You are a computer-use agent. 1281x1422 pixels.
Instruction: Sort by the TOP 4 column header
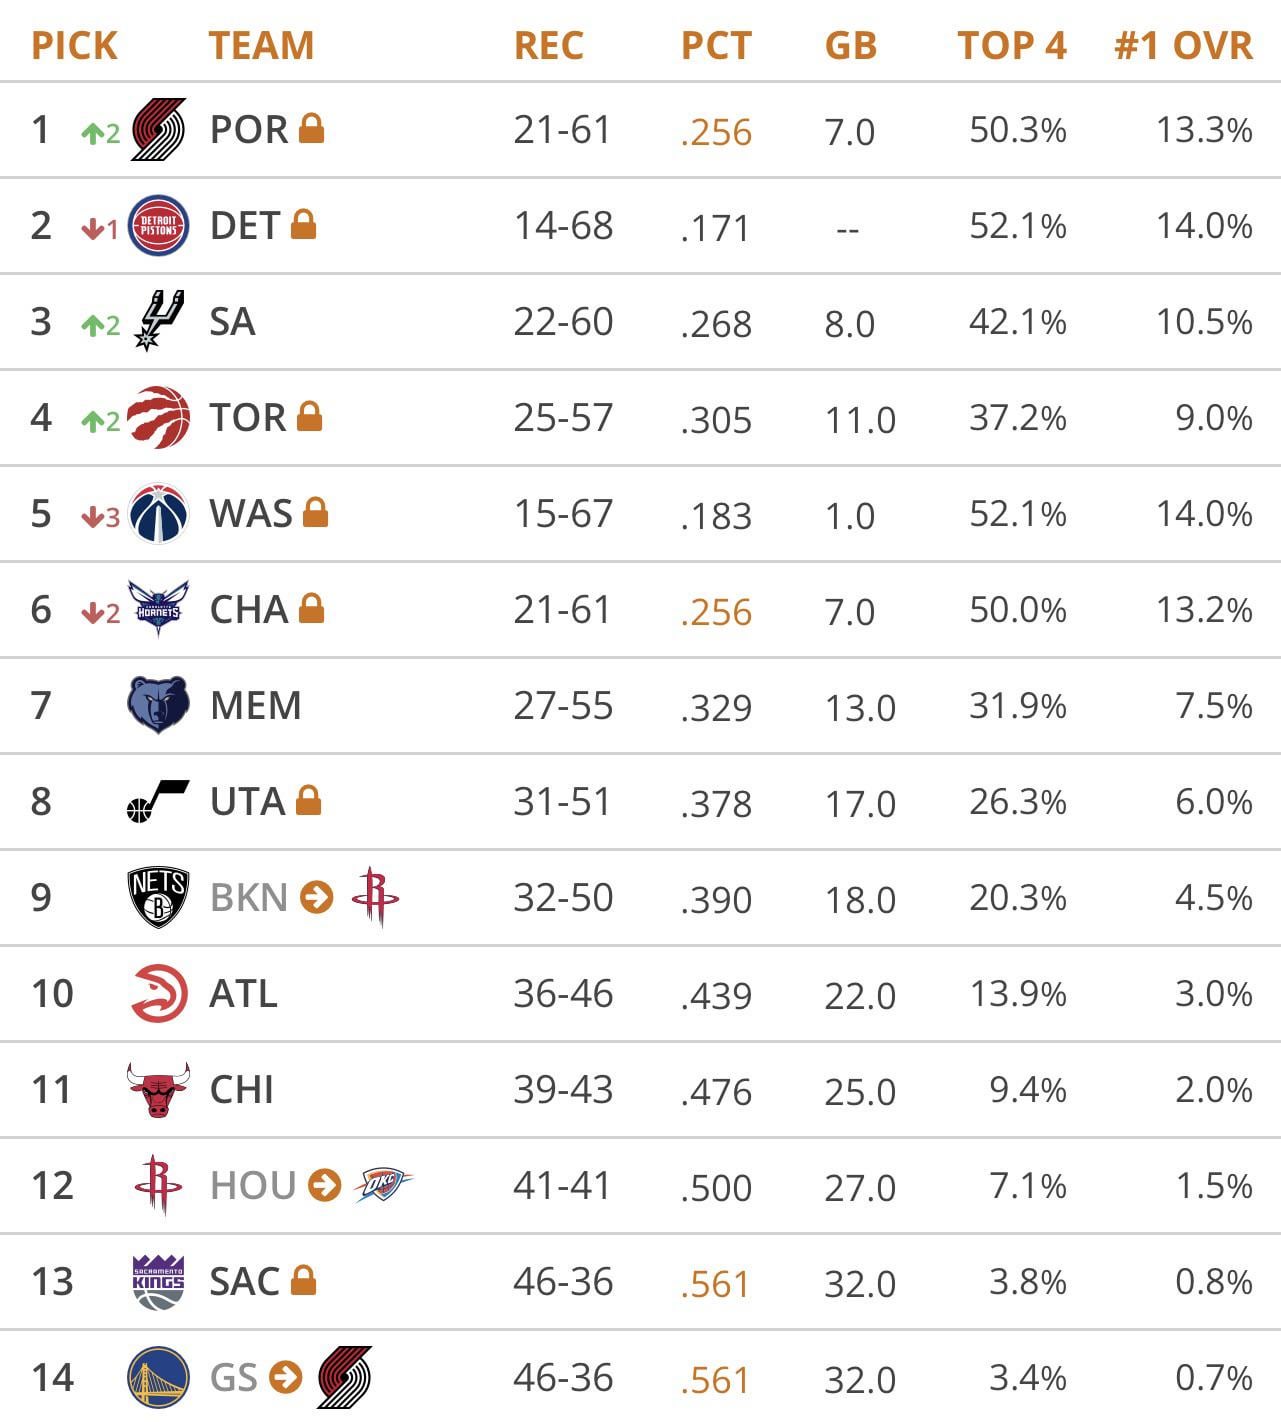(x=1012, y=45)
